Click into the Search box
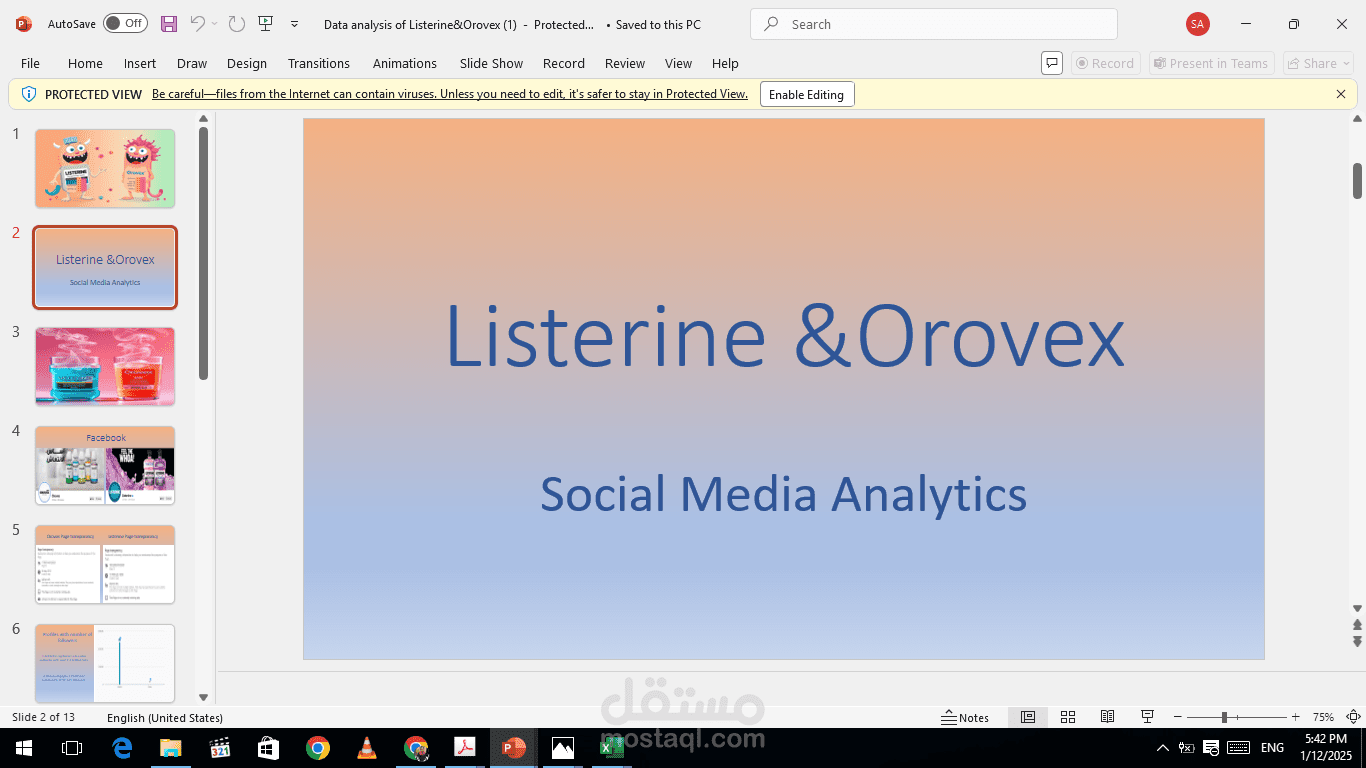The height and width of the screenshot is (768, 1366). (x=934, y=24)
